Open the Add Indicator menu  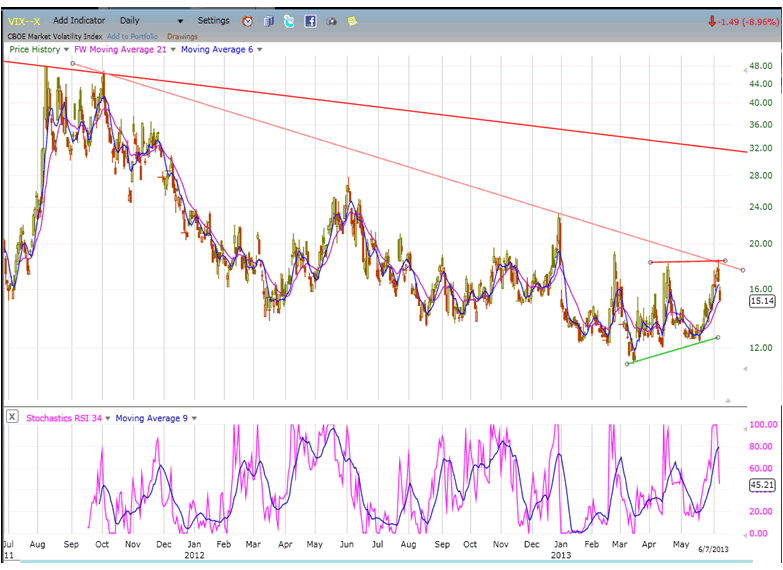click(78, 20)
